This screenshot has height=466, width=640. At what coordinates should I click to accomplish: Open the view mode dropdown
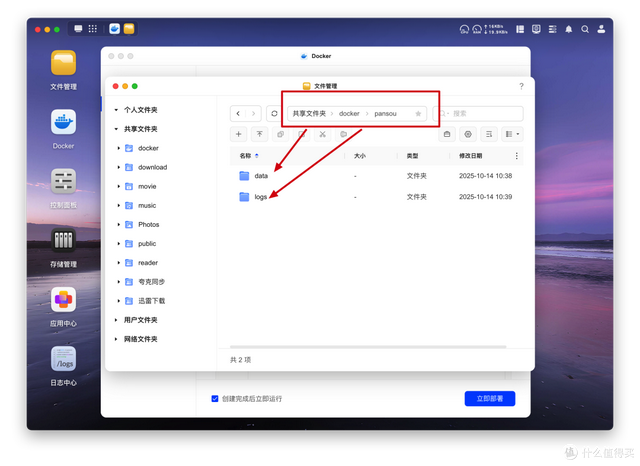[x=512, y=134]
